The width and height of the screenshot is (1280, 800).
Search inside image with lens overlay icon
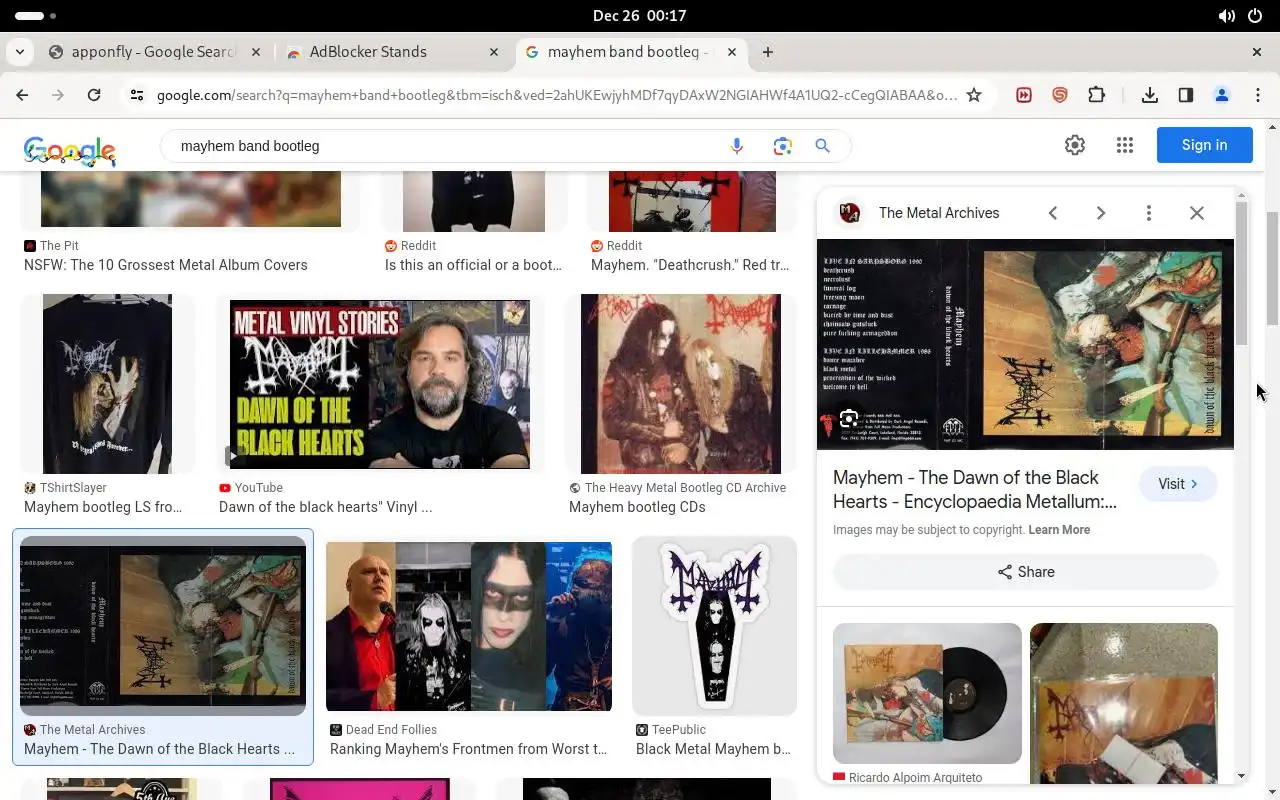pyautogui.click(x=849, y=419)
